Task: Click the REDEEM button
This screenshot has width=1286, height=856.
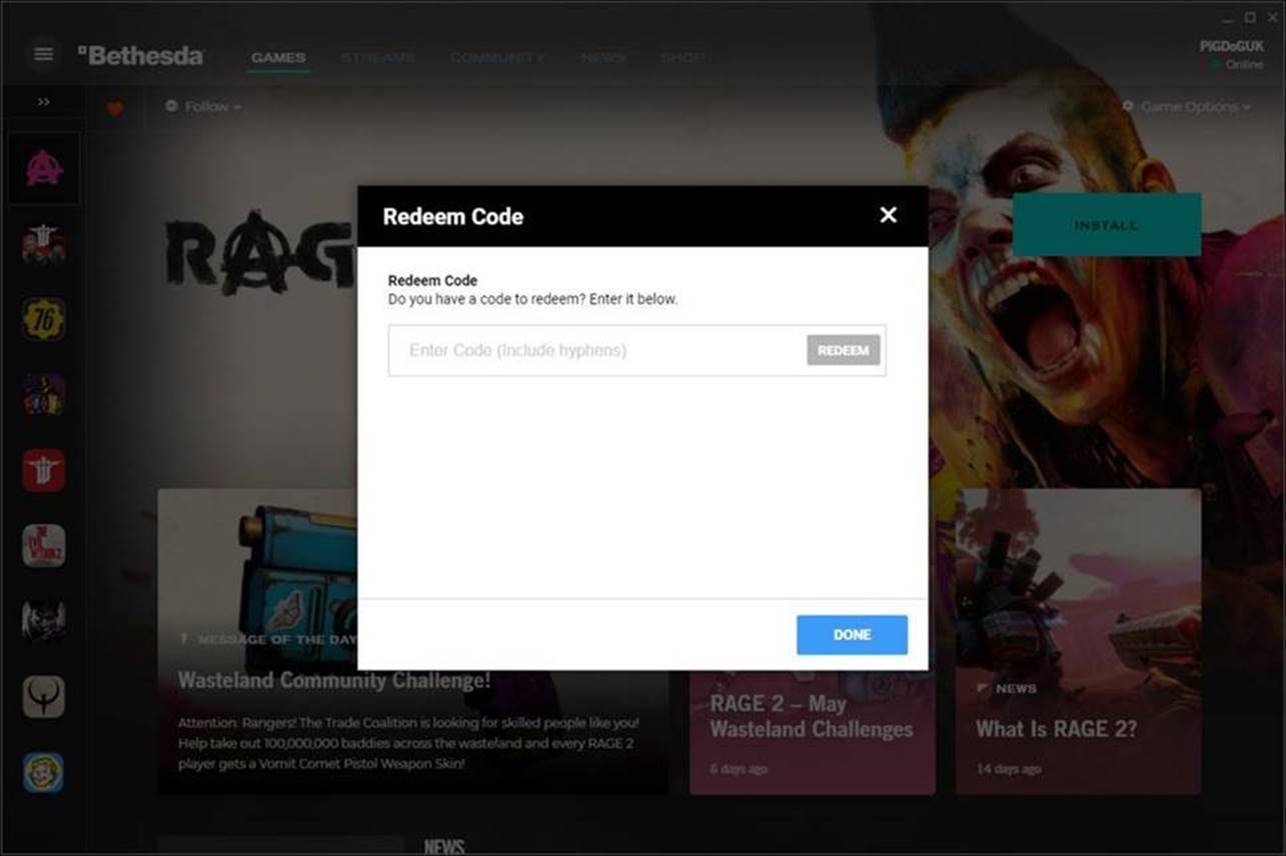Action: [843, 350]
